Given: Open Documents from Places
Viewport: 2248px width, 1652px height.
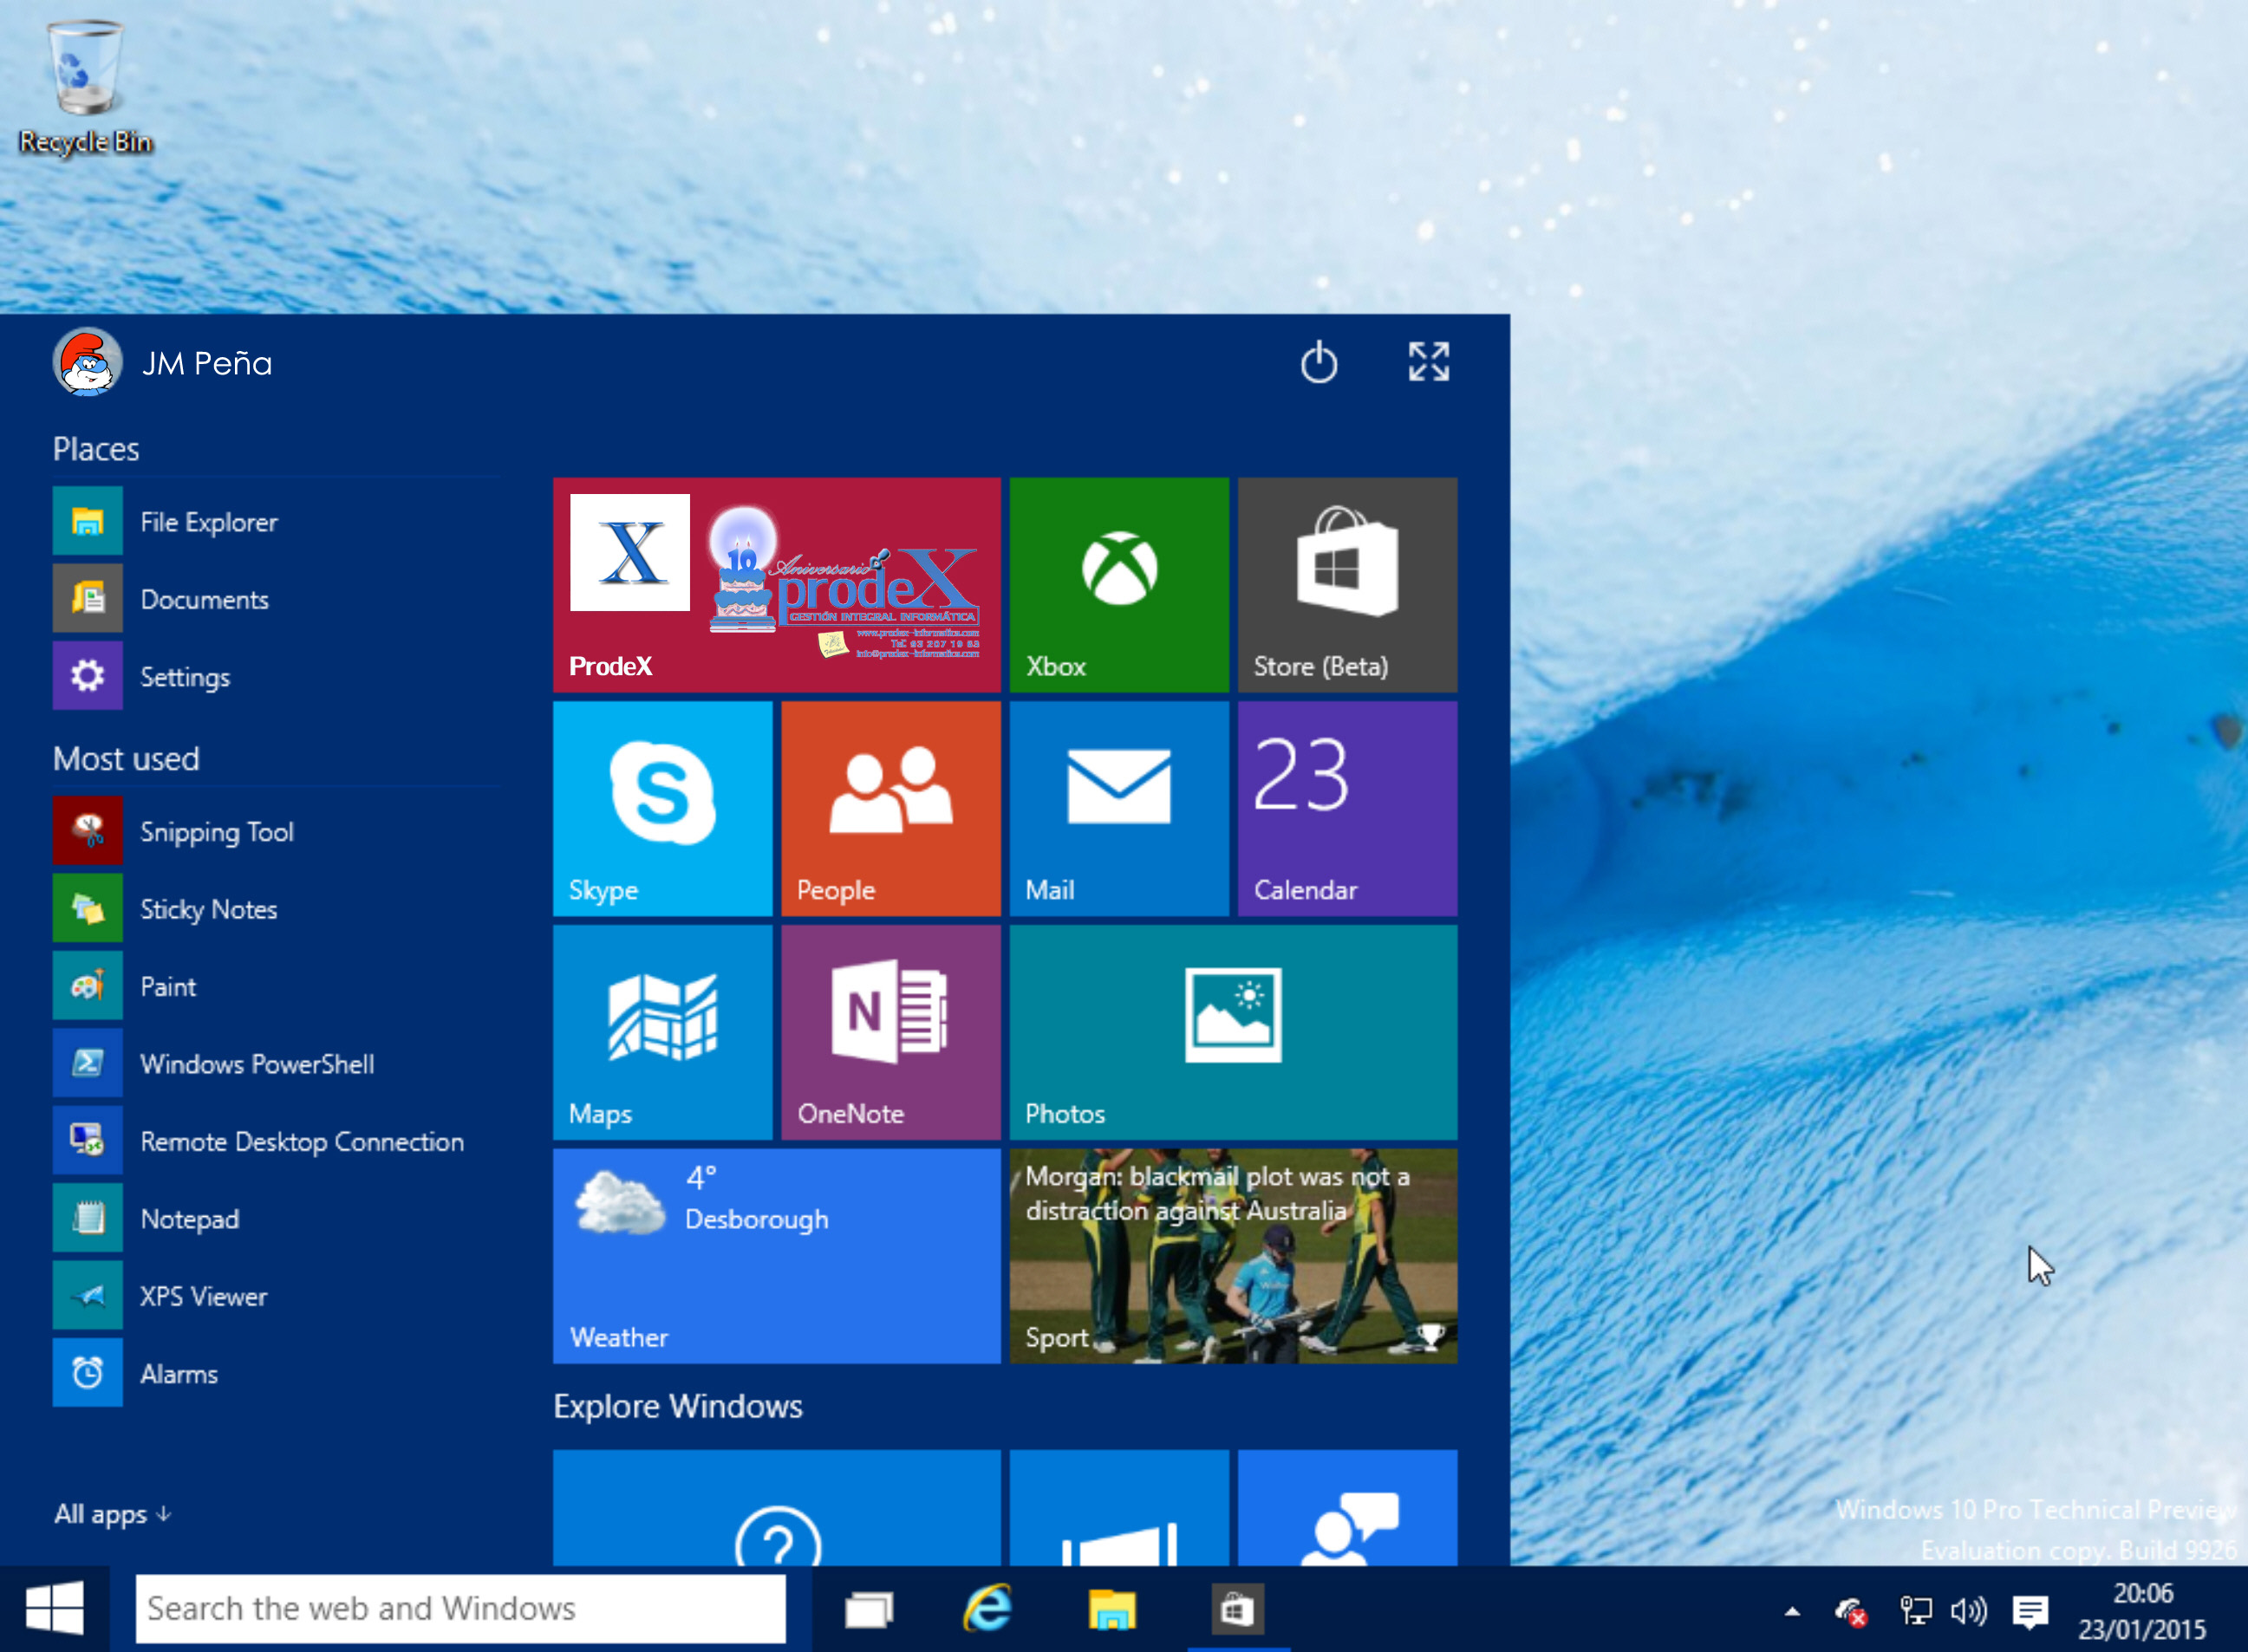Looking at the screenshot, I should [276, 599].
